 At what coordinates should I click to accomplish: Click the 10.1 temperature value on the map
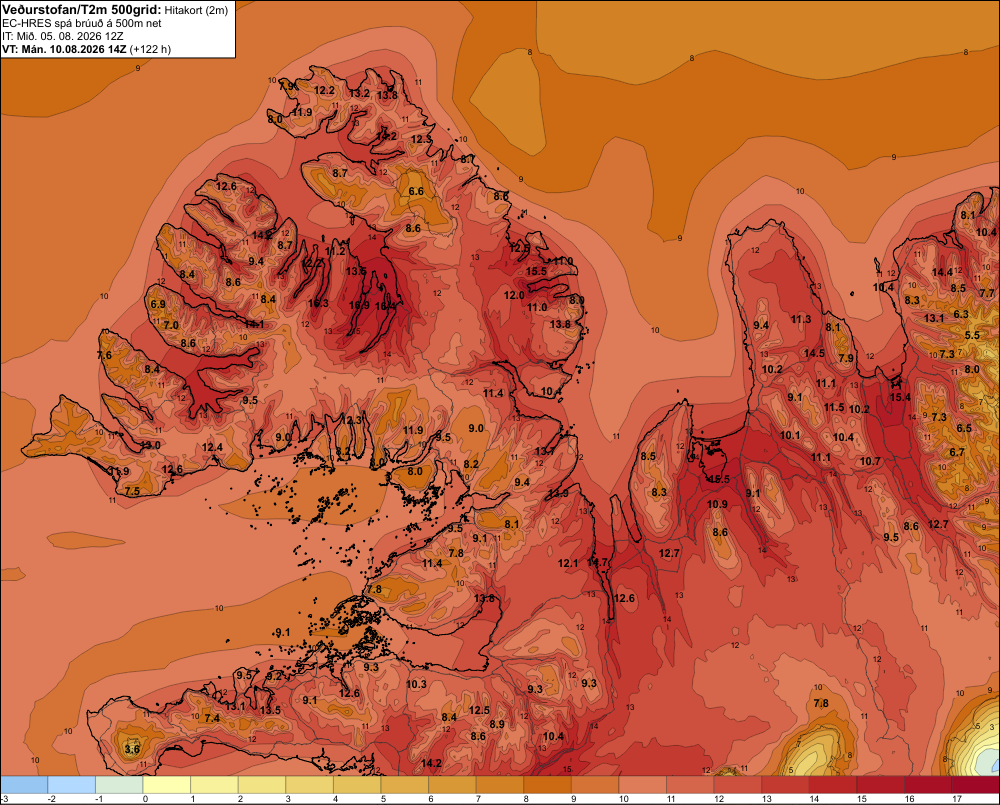(x=790, y=435)
